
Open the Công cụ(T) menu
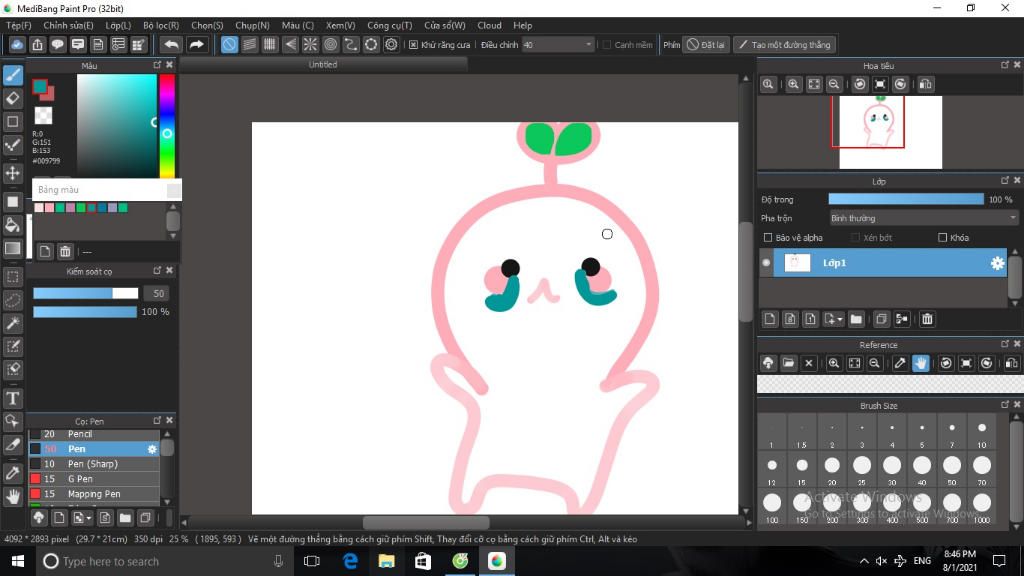point(389,25)
